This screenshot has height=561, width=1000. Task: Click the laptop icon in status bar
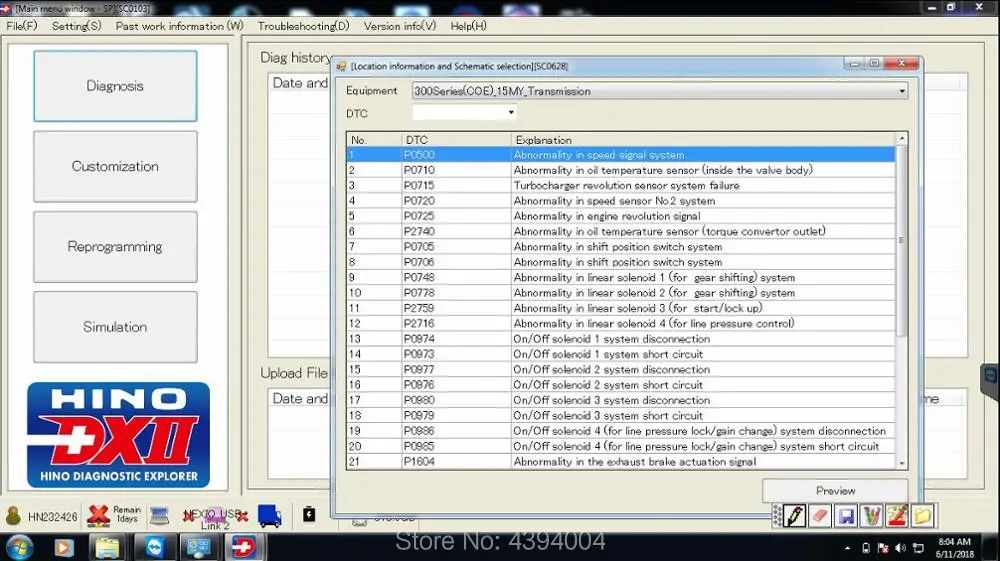point(159,515)
